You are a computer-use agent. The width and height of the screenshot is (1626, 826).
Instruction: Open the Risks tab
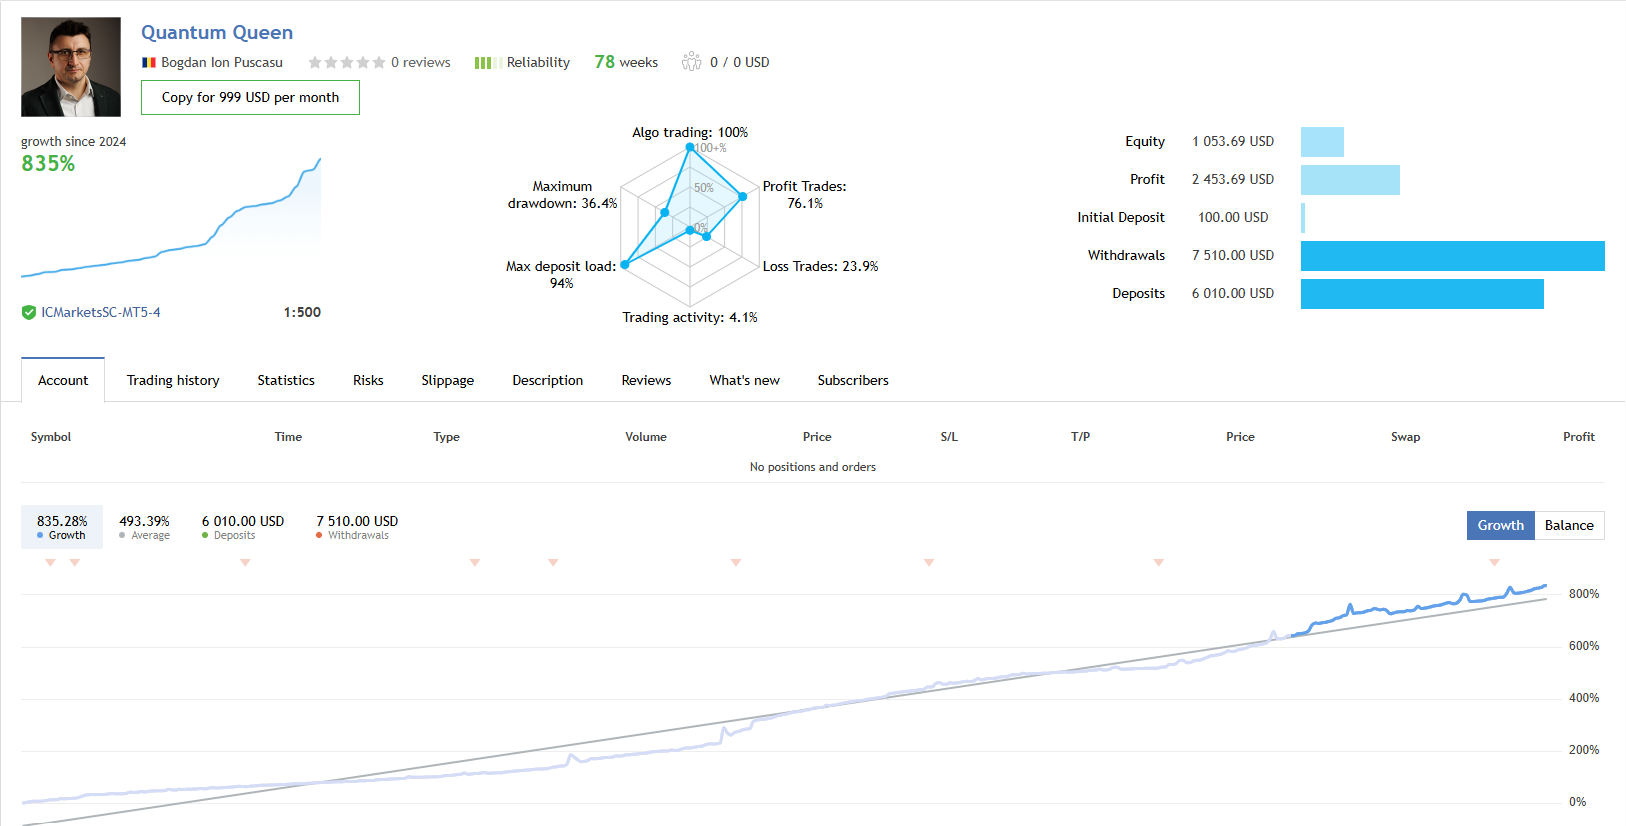[368, 380]
